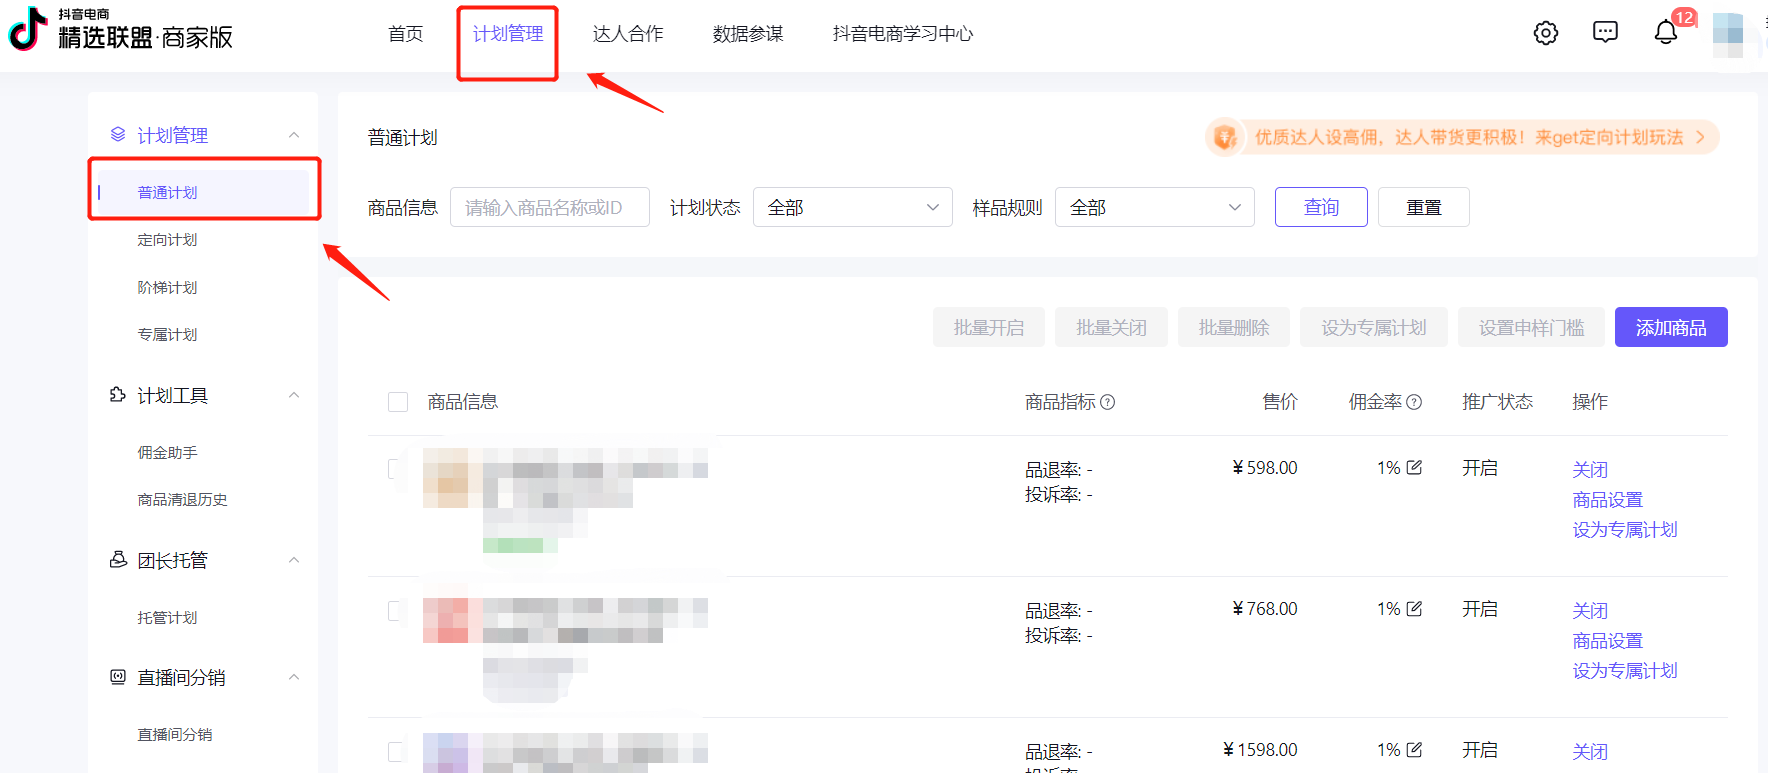Image resolution: width=1768 pixels, height=773 pixels.
Task: Click the edit icon beside the ¥768.00 commission rate
Action: pos(1414,608)
